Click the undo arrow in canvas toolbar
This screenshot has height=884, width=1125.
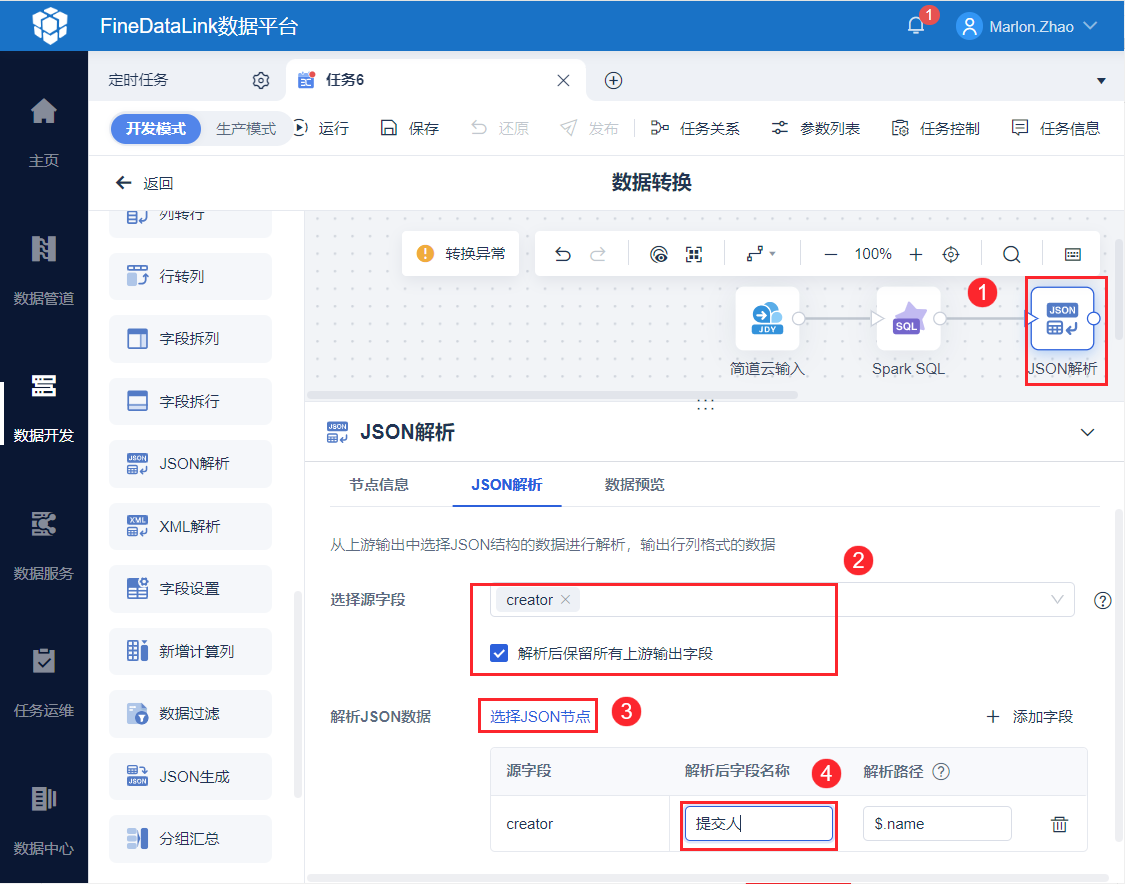[563, 254]
